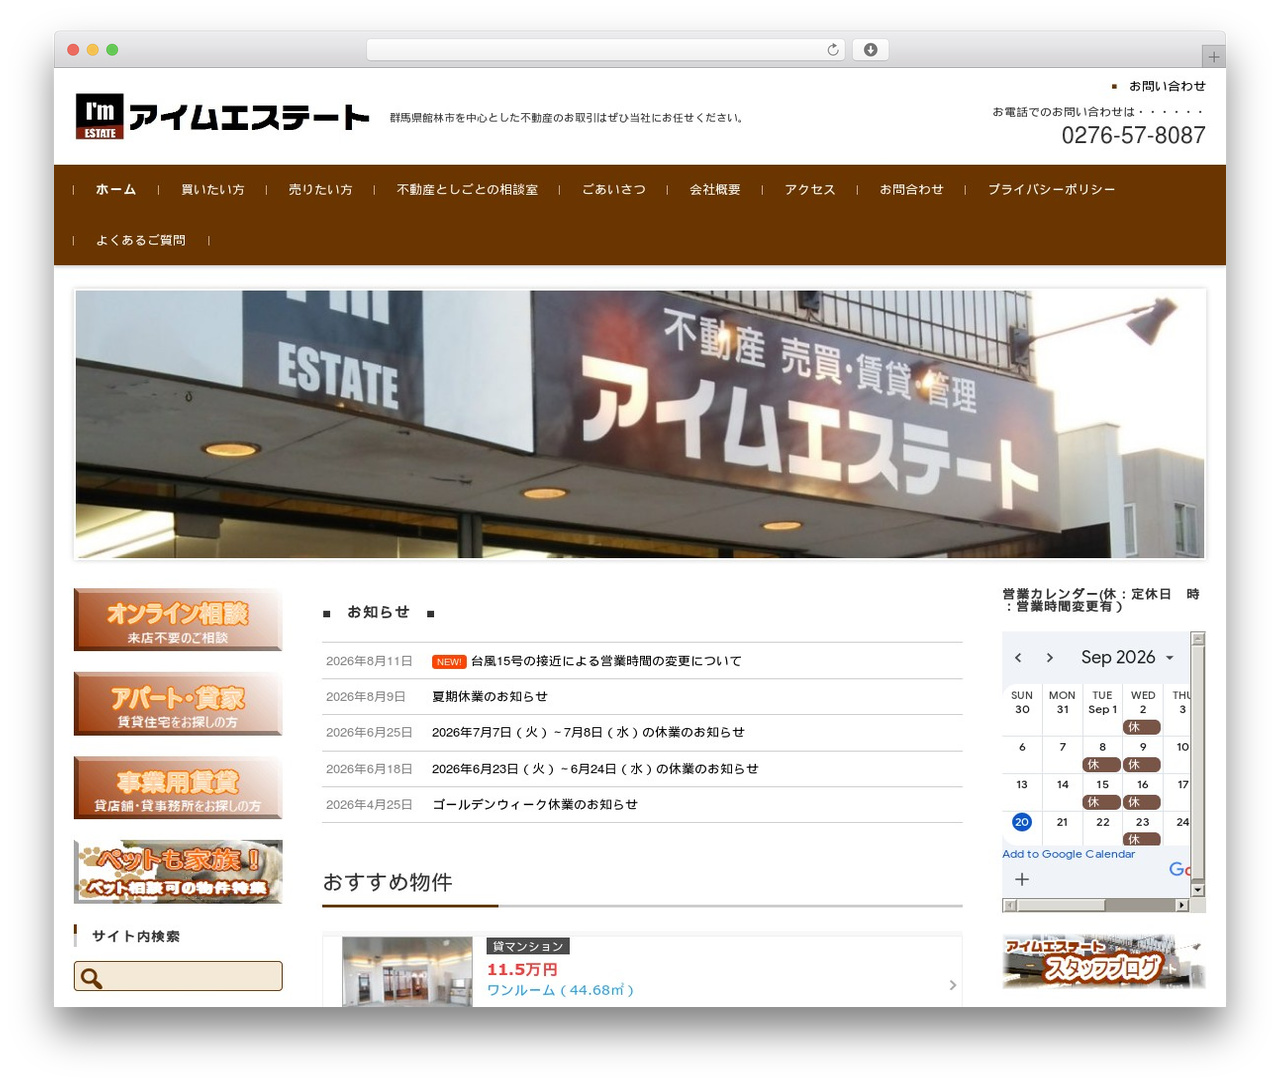The height and width of the screenshot is (1084, 1280).
Task: Open the Sep 2026 month dropdown
Action: coord(1127,657)
